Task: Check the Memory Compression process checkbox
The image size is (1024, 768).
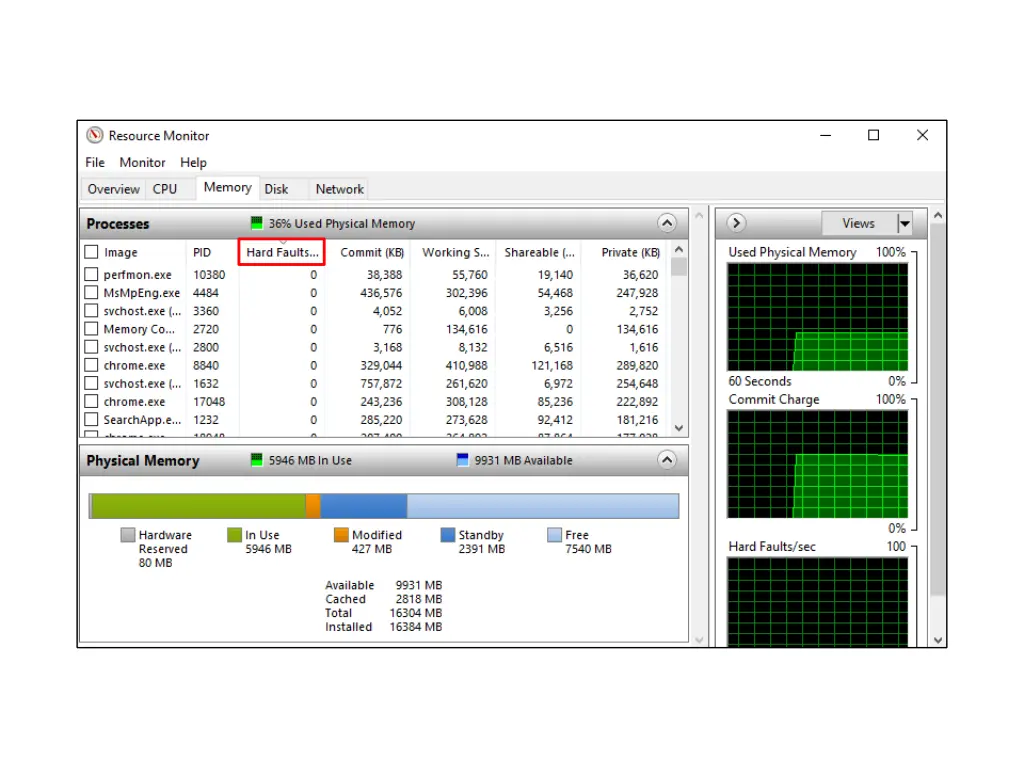Action: (91, 328)
